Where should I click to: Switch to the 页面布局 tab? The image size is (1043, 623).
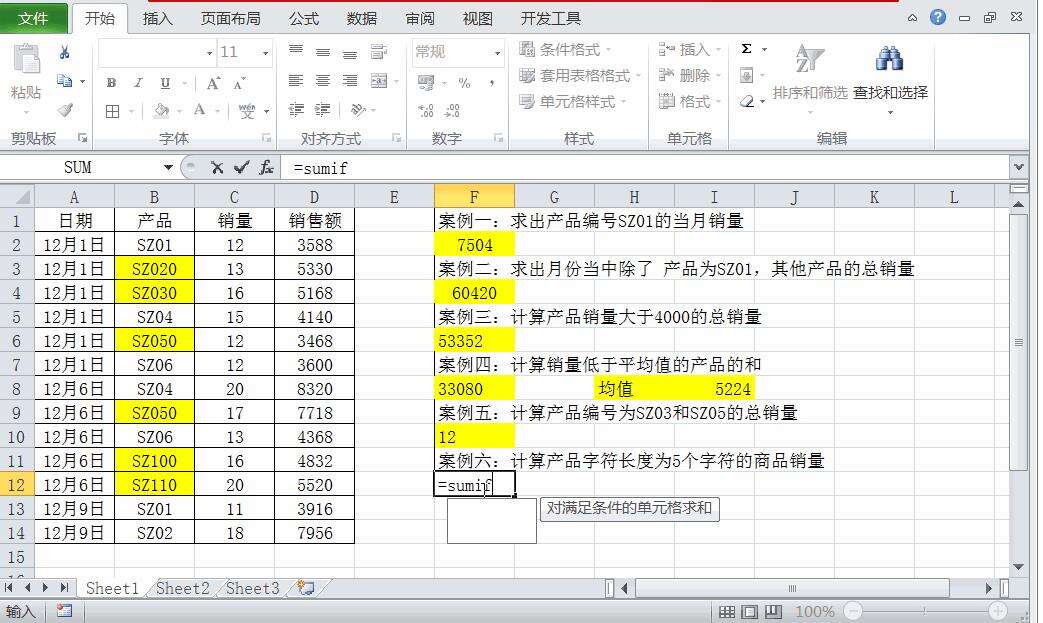[230, 19]
